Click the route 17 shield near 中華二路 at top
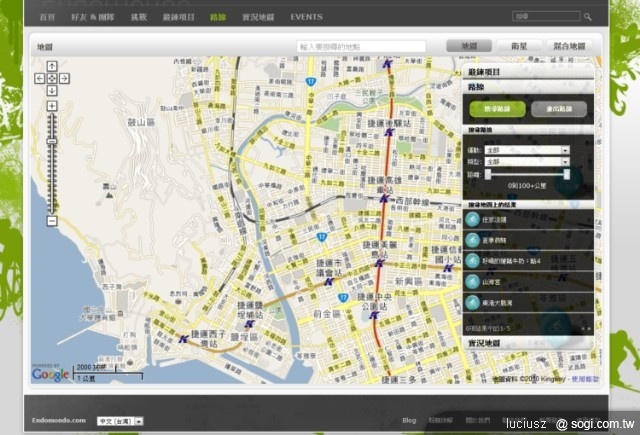 [311, 82]
